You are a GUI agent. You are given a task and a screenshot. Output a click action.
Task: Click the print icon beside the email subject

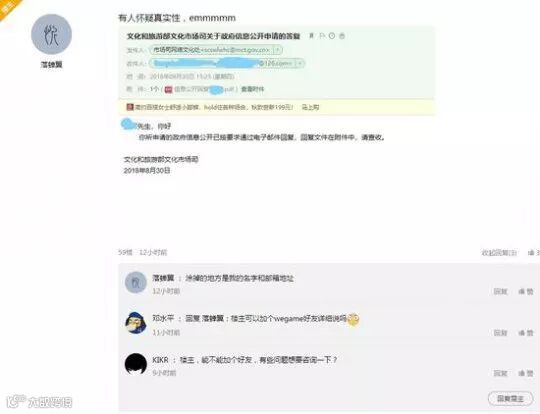[x=342, y=35]
